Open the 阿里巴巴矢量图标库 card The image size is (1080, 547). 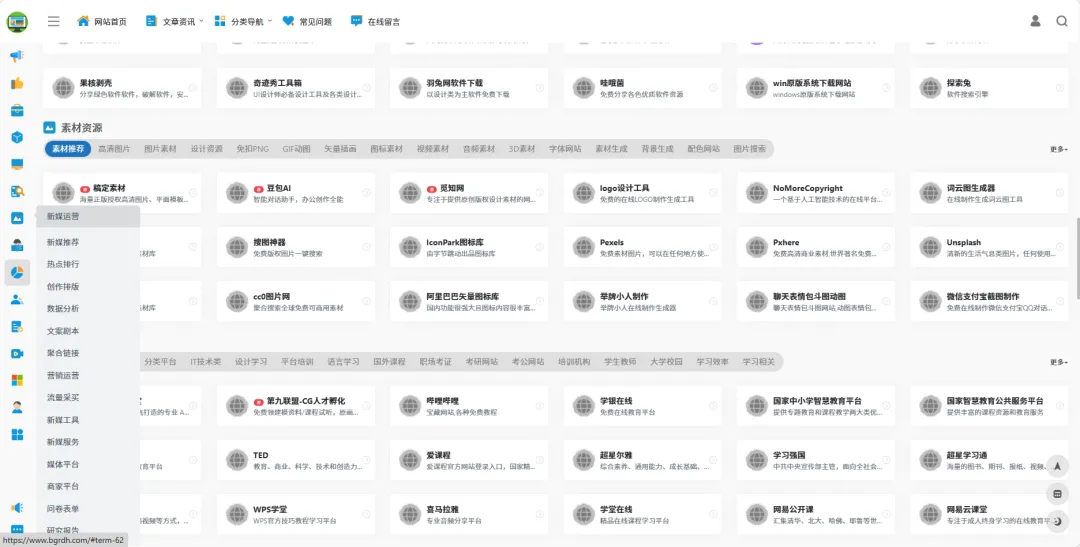469,301
